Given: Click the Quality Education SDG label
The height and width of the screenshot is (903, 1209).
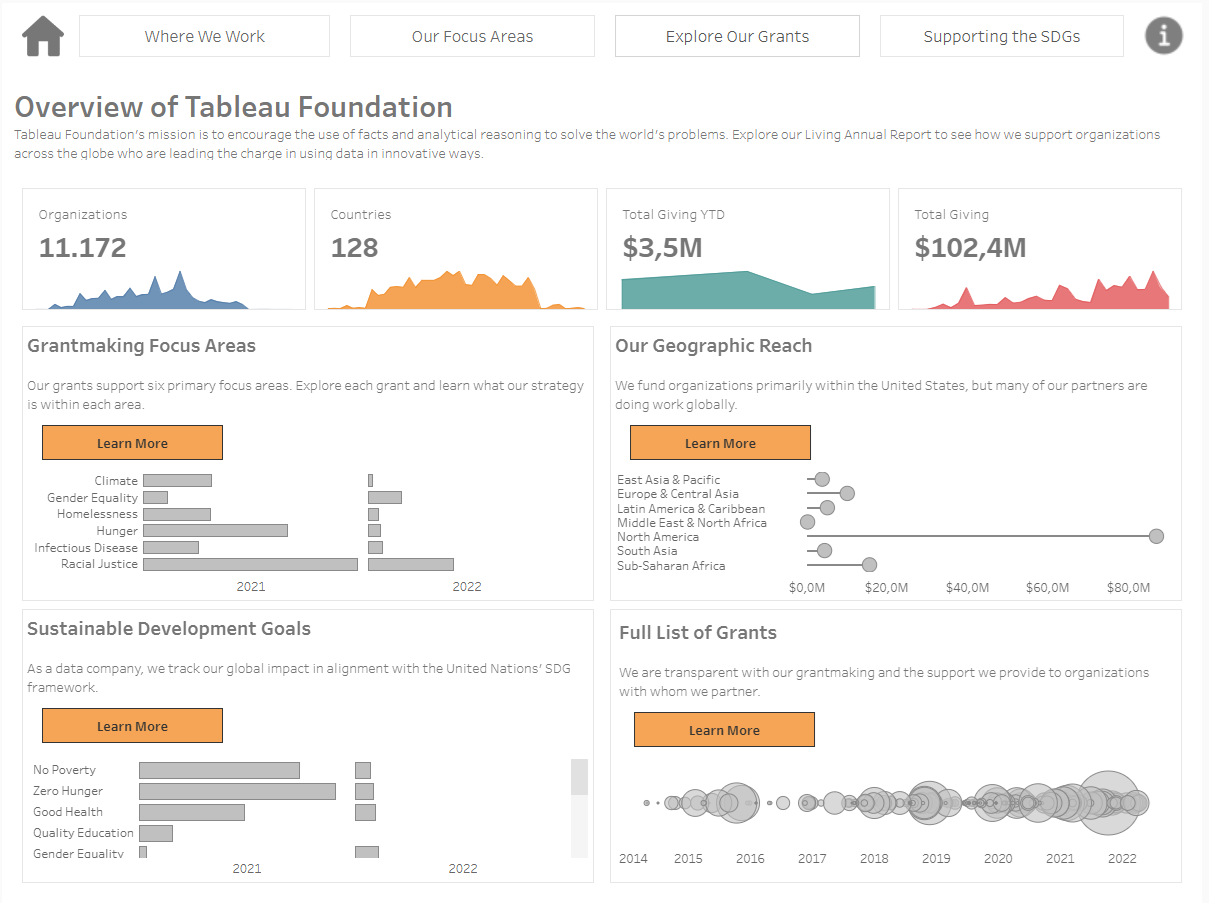Looking at the screenshot, I should tap(83, 833).
